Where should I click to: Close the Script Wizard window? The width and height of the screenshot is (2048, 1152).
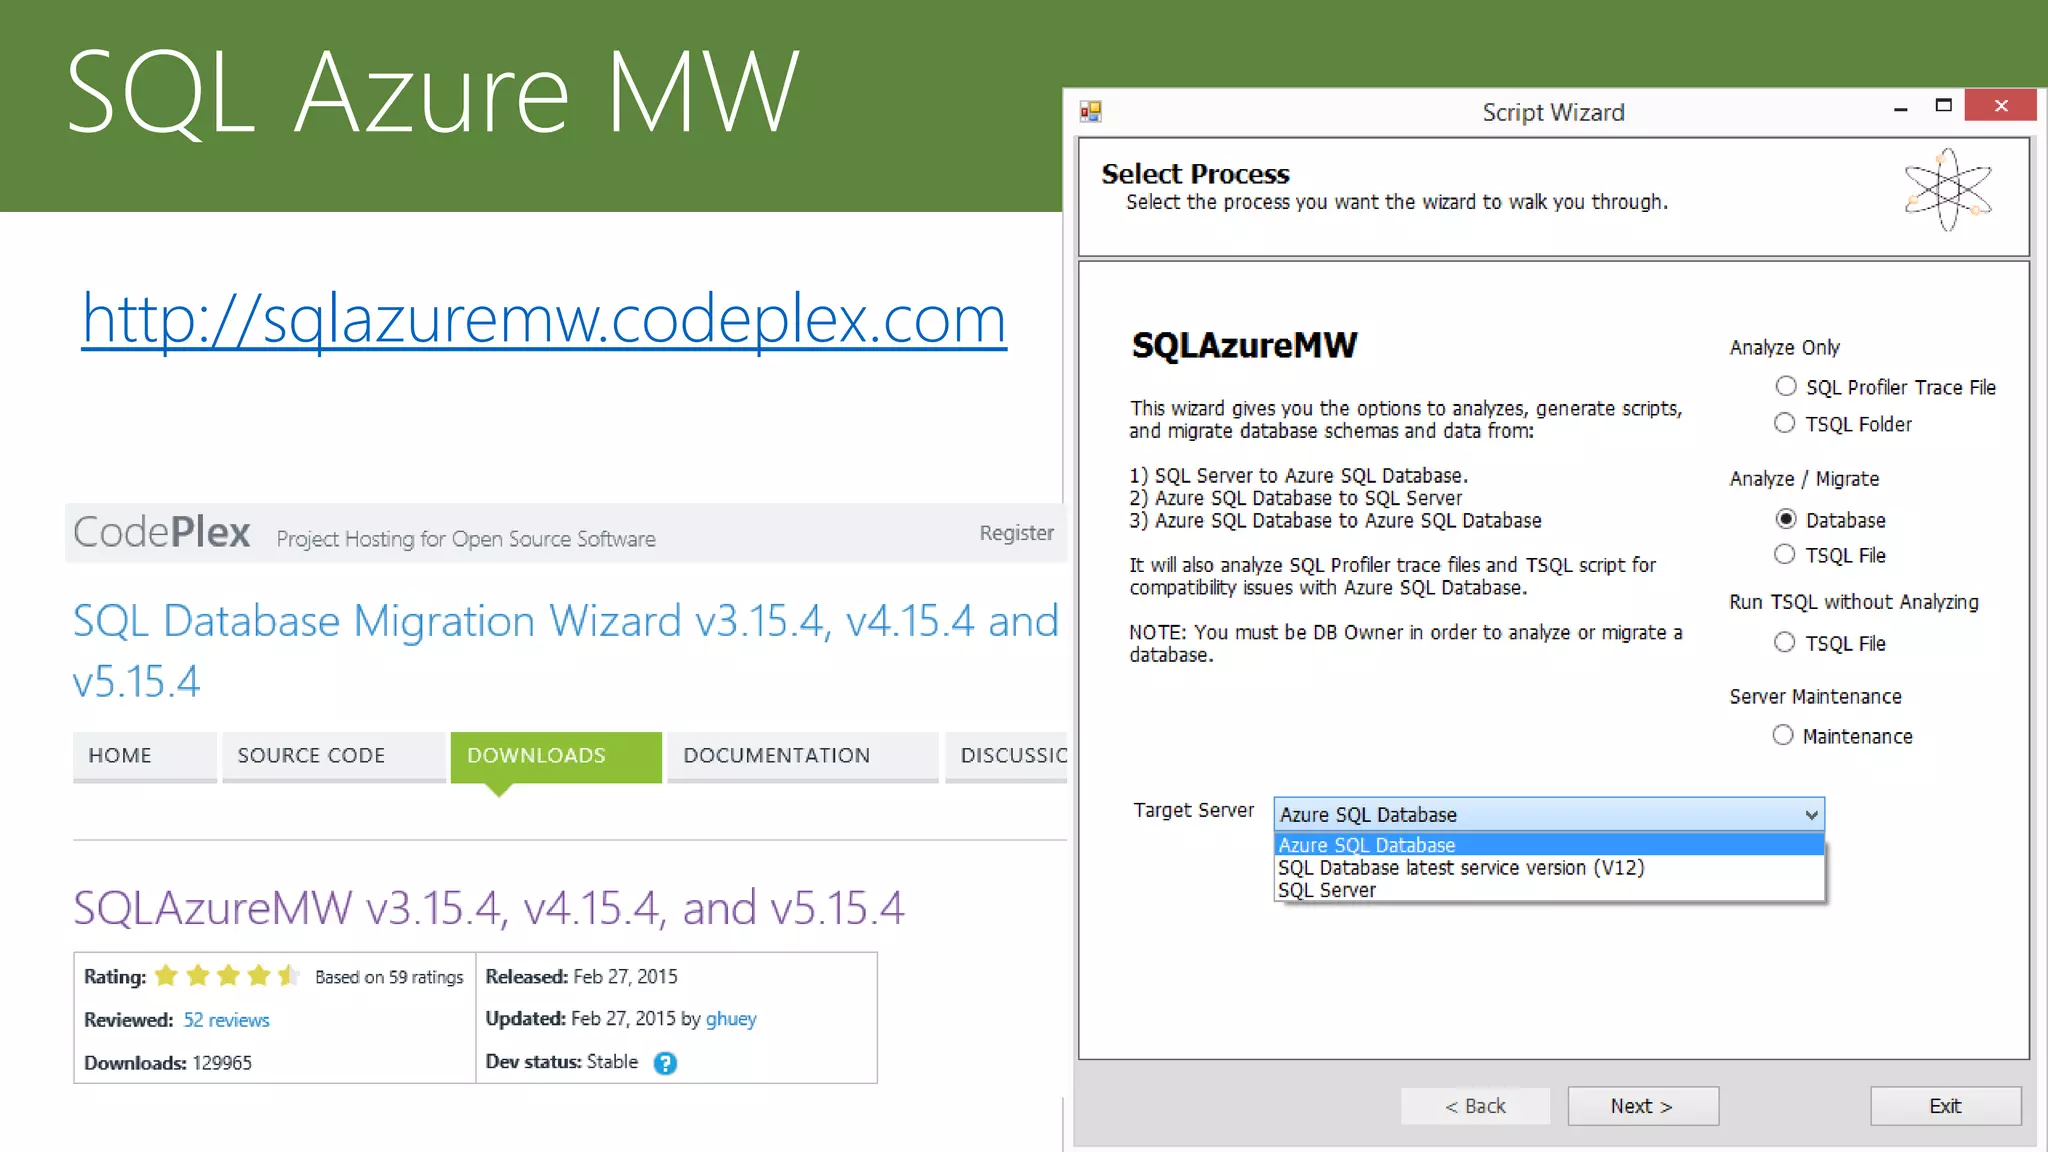pyautogui.click(x=2000, y=105)
